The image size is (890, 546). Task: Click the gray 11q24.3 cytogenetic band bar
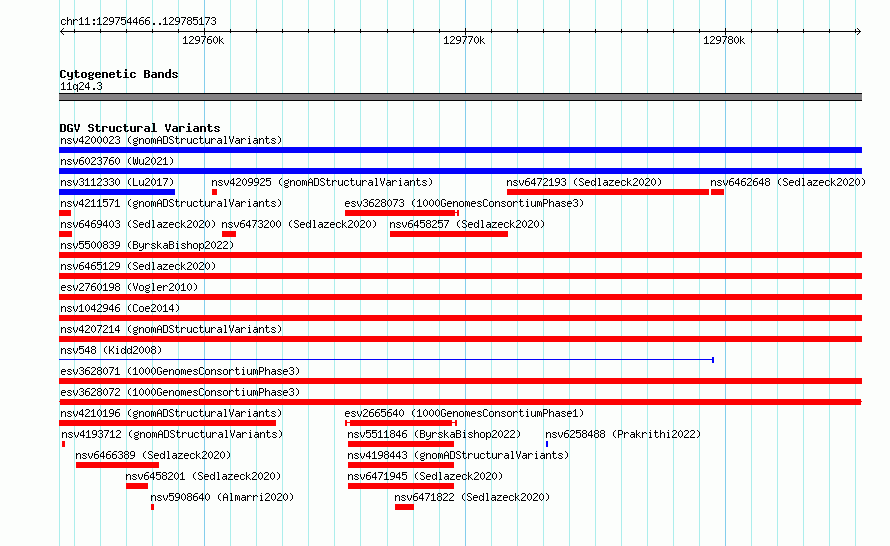pyautogui.click(x=460, y=97)
